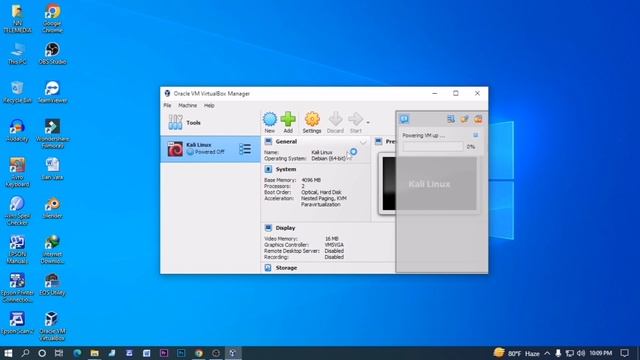Click the System section header
Screen dimensions: 640x360
tap(286, 169)
